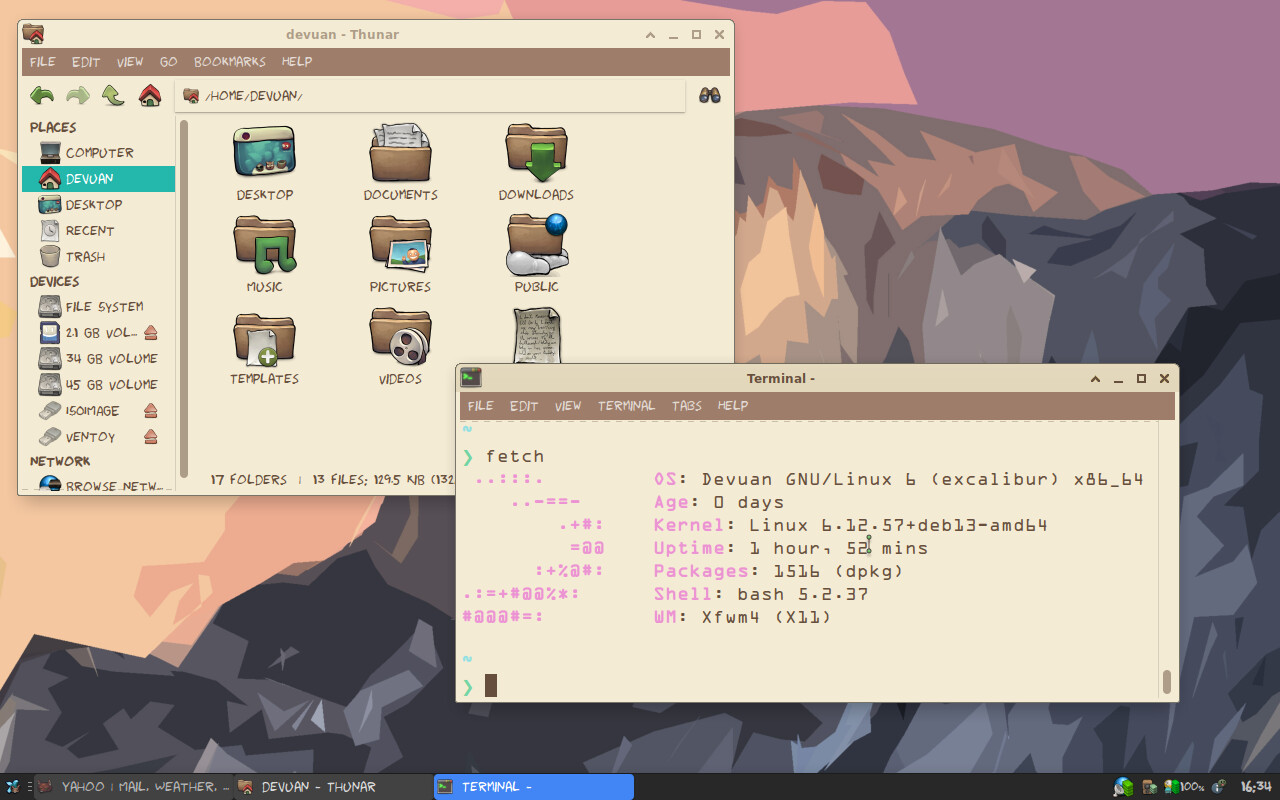Switch to Yahoo Mail taskbar window button
1280x800 pixels.
(x=134, y=787)
